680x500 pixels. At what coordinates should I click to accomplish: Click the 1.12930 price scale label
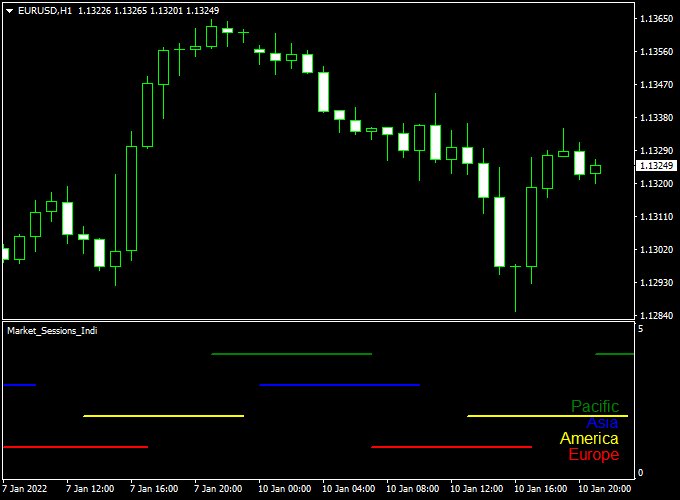click(657, 282)
